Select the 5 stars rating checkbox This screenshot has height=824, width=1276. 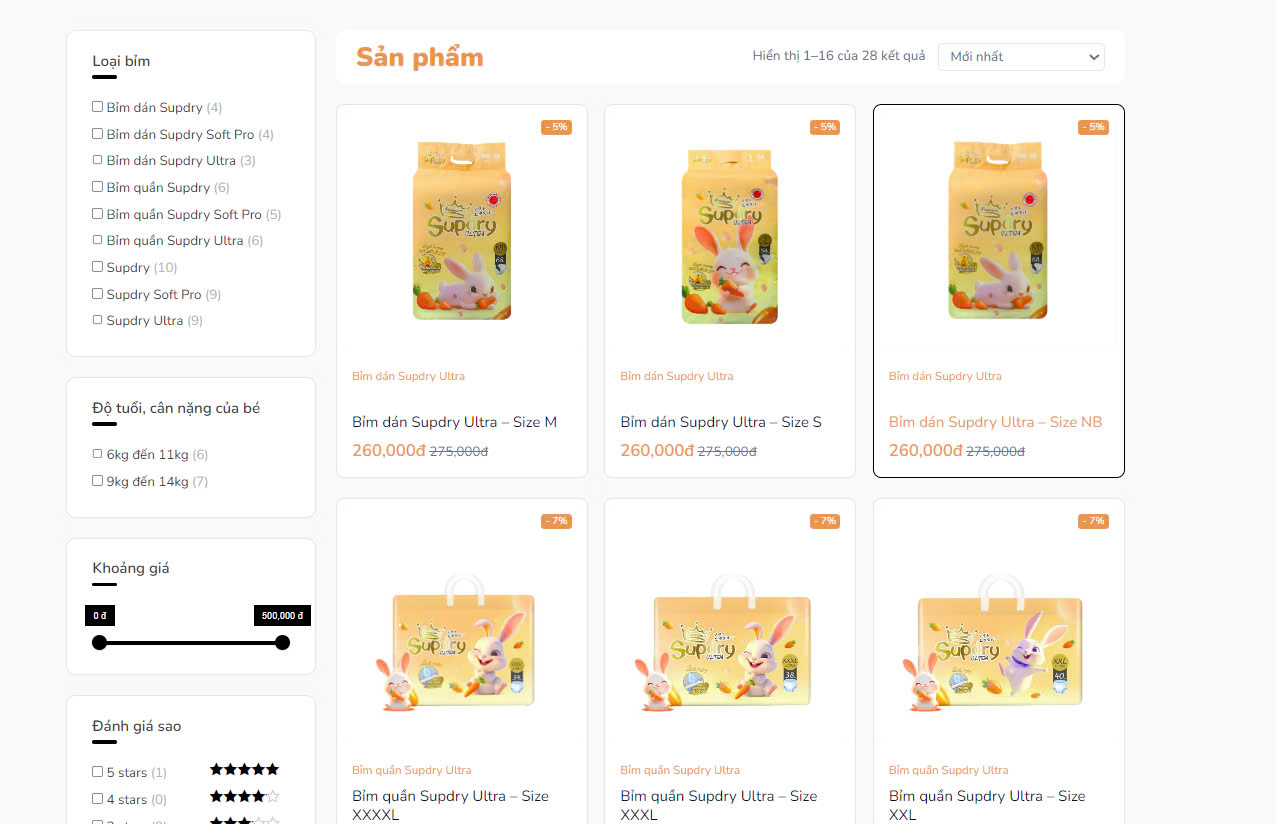pos(98,772)
